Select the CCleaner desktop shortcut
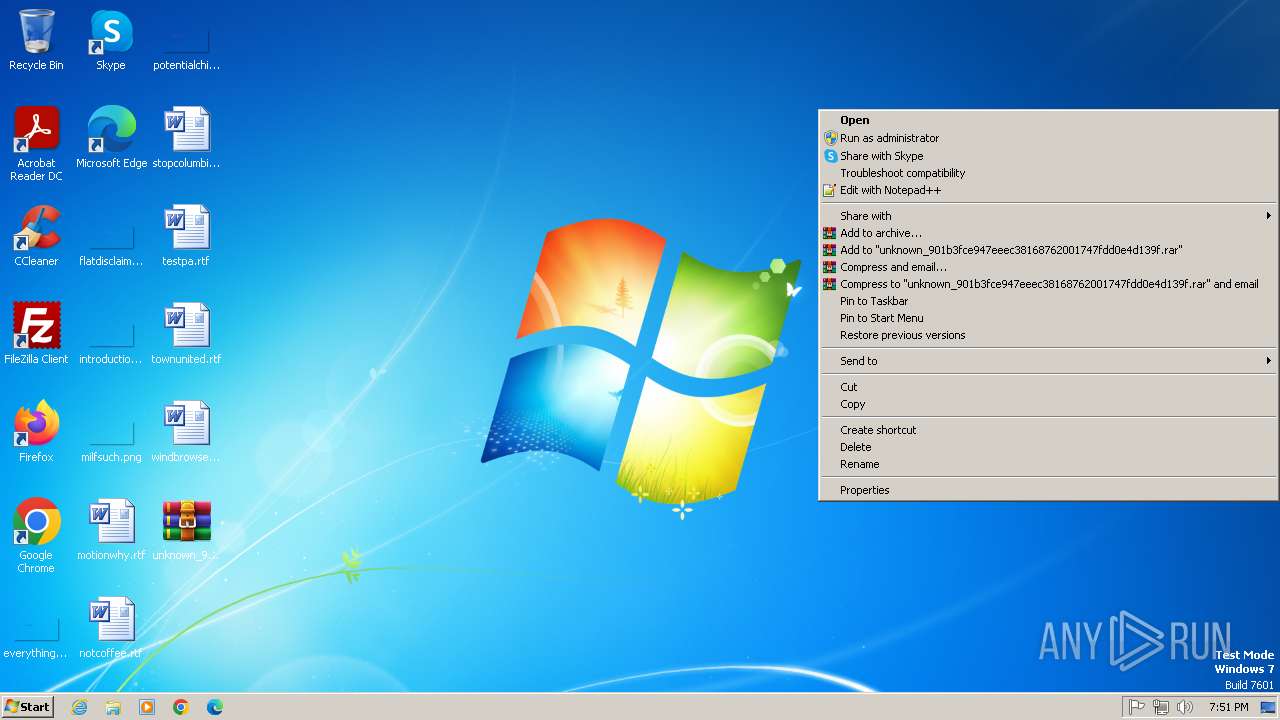Viewport: 1280px width, 720px height. coord(36,236)
